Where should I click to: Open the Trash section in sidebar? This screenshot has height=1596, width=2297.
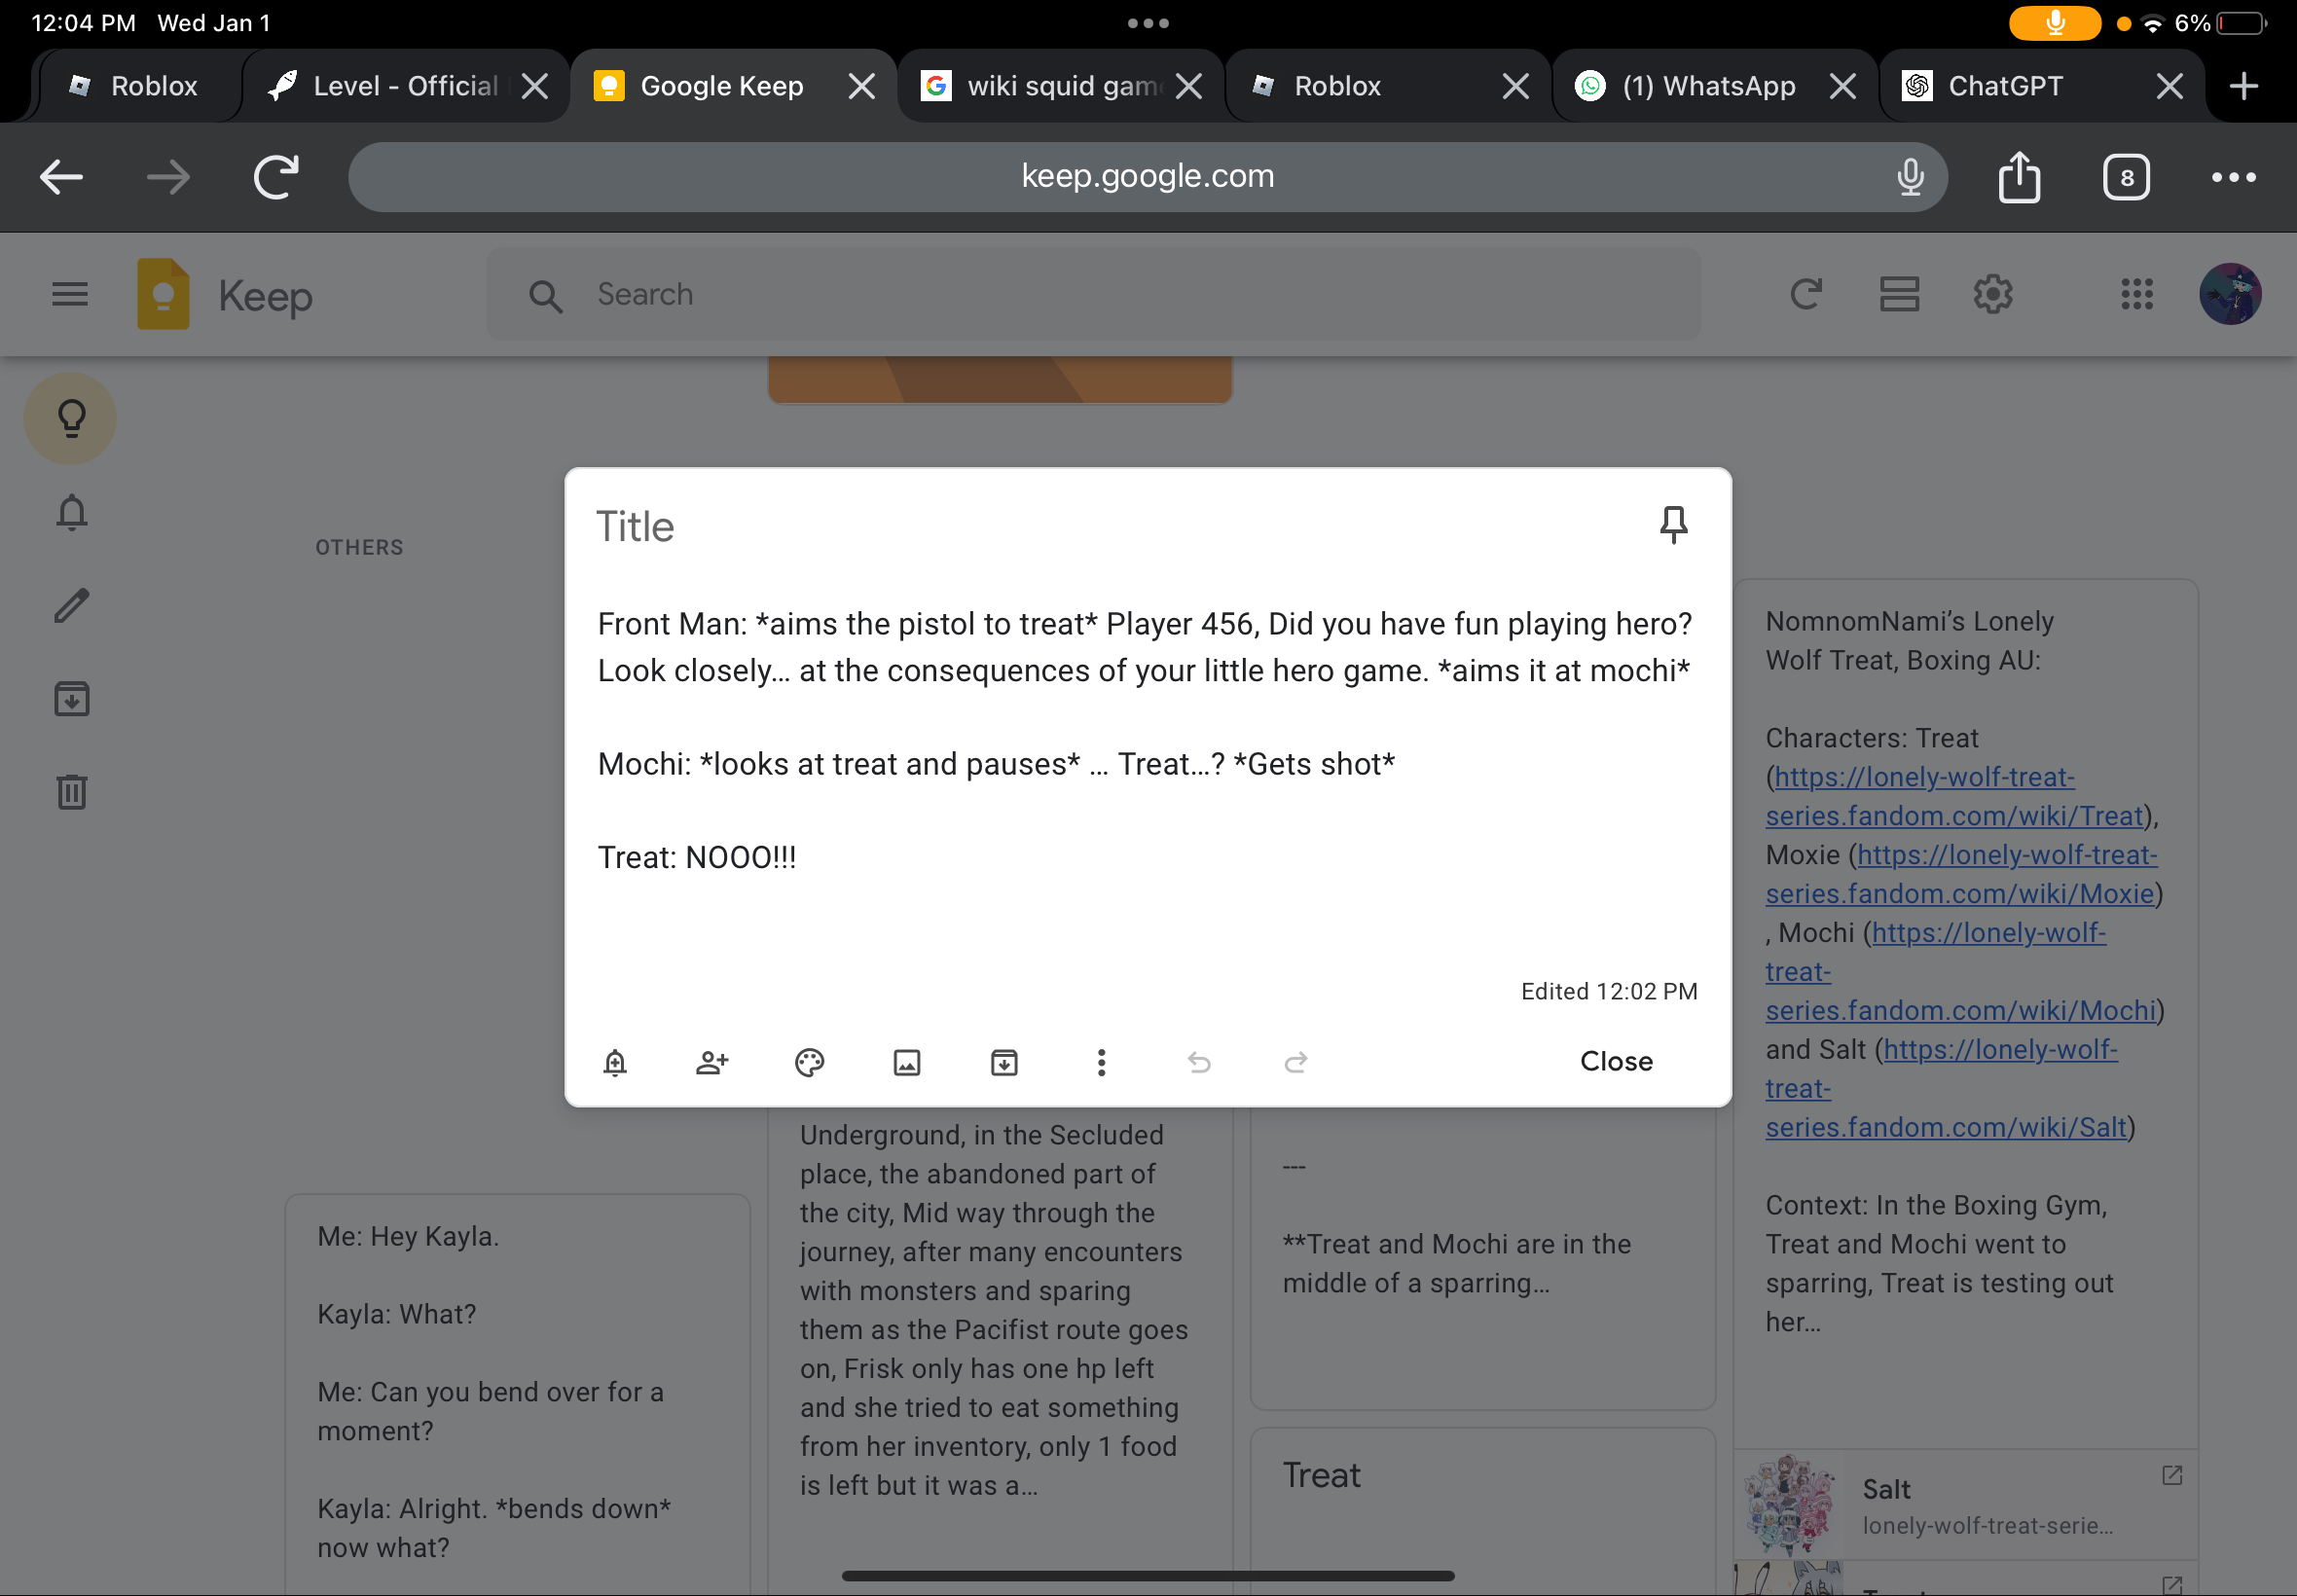(71, 792)
